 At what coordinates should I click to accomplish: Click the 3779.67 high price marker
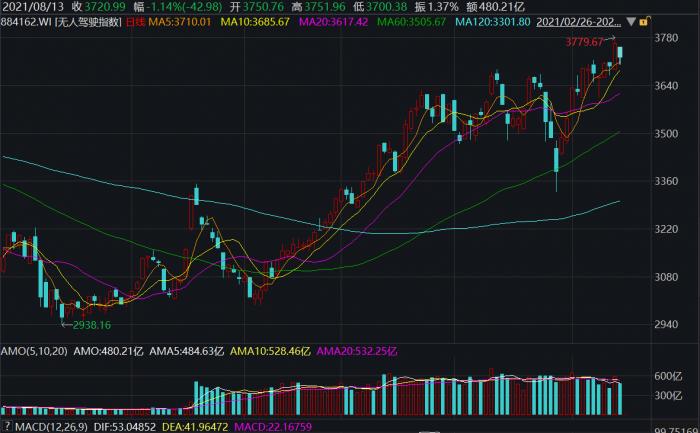tap(584, 42)
